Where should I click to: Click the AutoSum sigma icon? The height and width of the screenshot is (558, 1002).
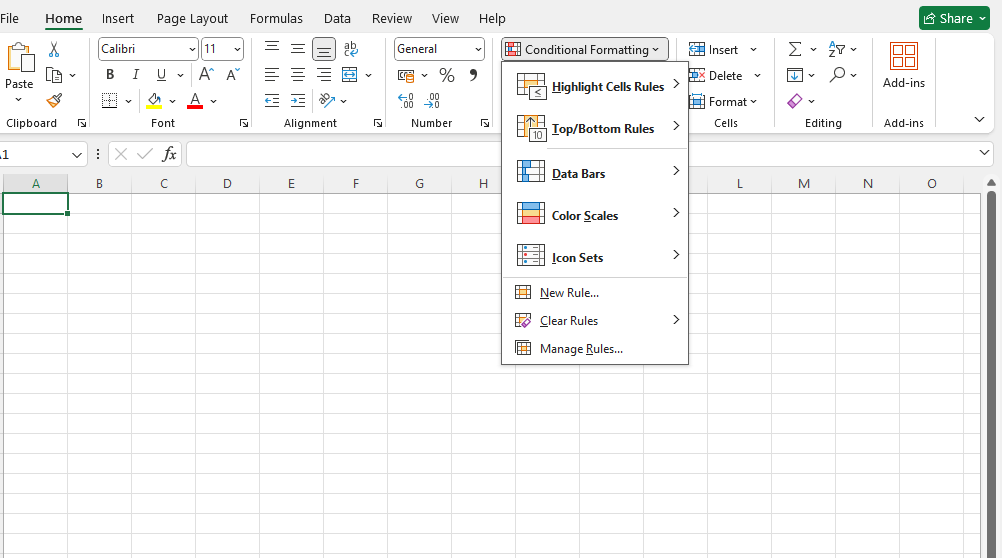tap(794, 49)
